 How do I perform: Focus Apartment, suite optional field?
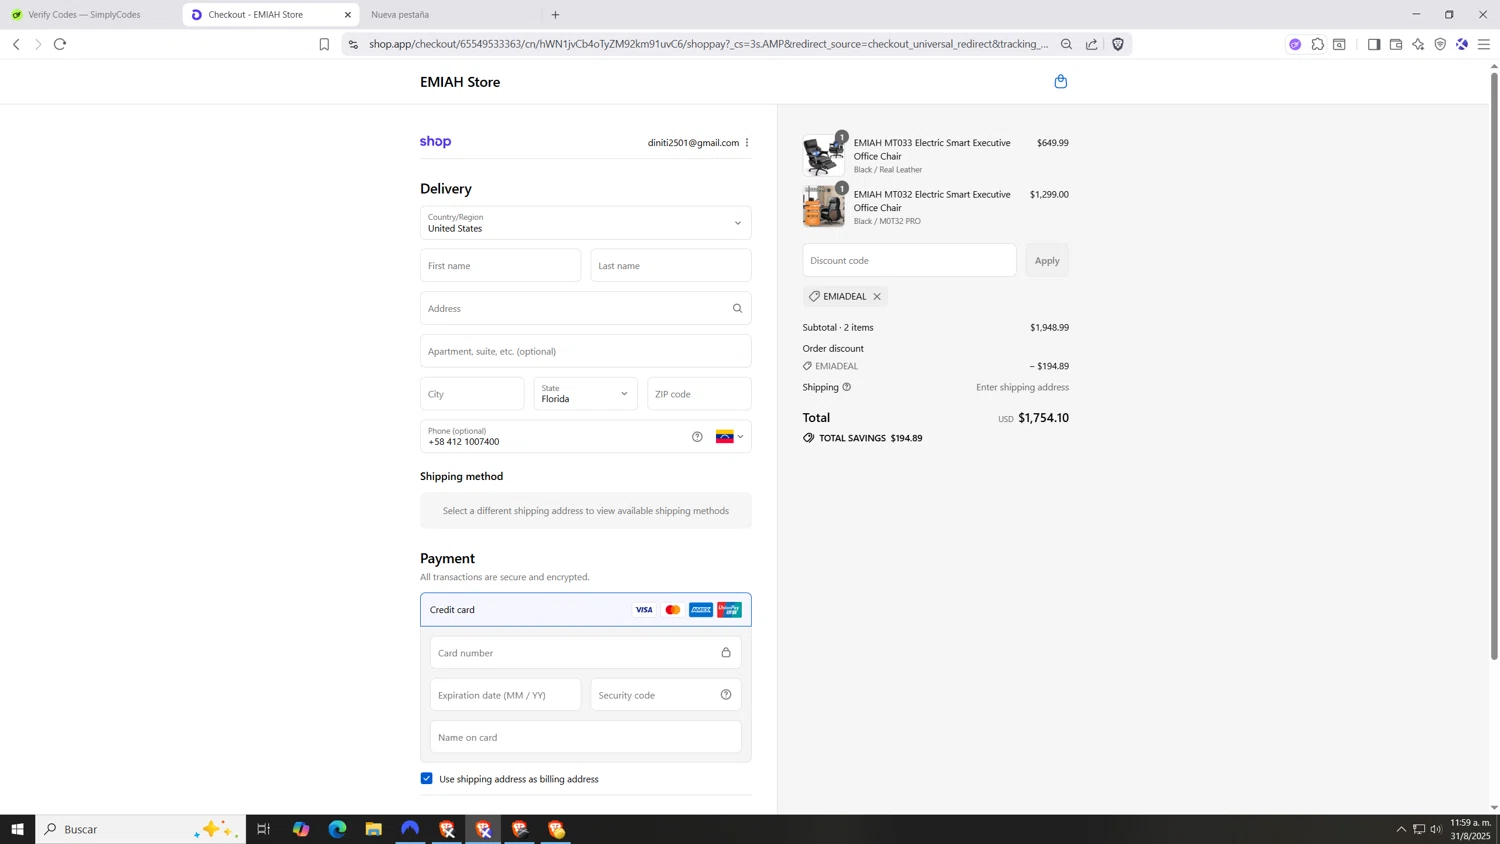pos(586,351)
